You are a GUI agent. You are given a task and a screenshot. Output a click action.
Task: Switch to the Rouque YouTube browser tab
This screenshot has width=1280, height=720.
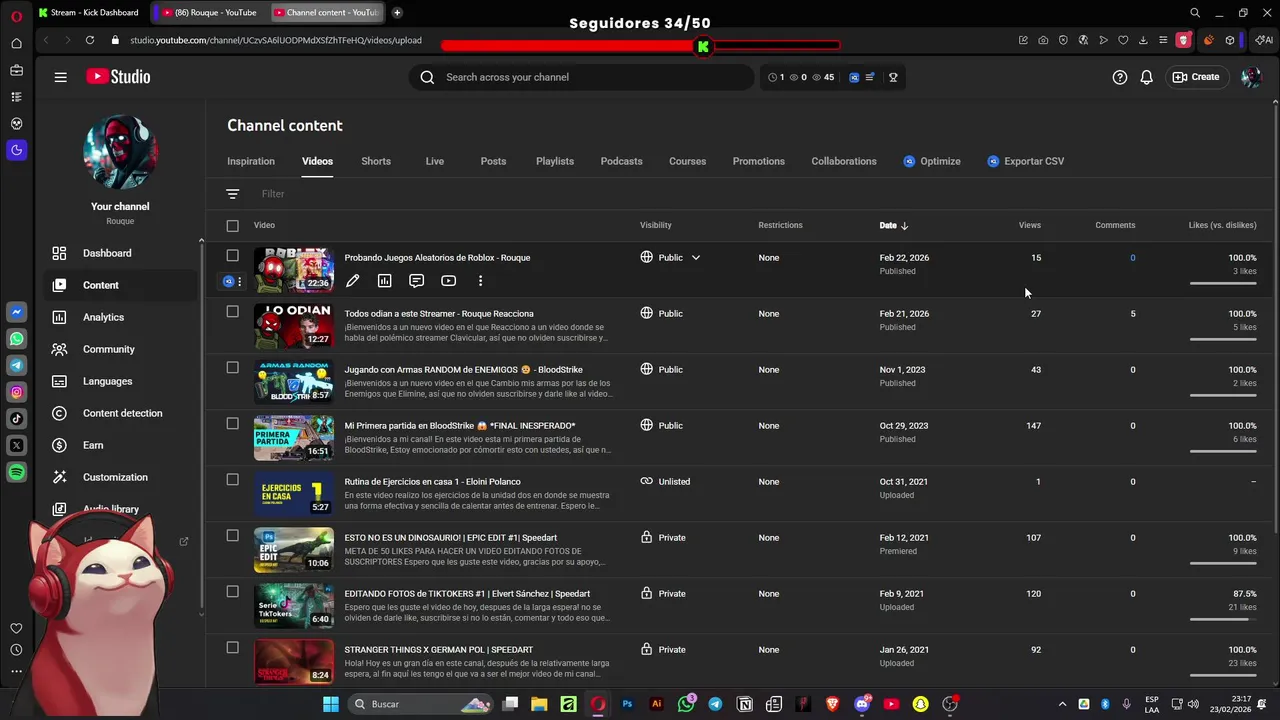tap(210, 12)
